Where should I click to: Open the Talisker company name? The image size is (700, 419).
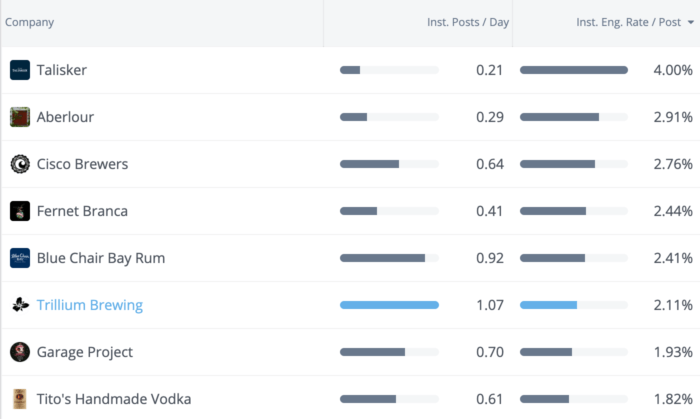click(62, 70)
